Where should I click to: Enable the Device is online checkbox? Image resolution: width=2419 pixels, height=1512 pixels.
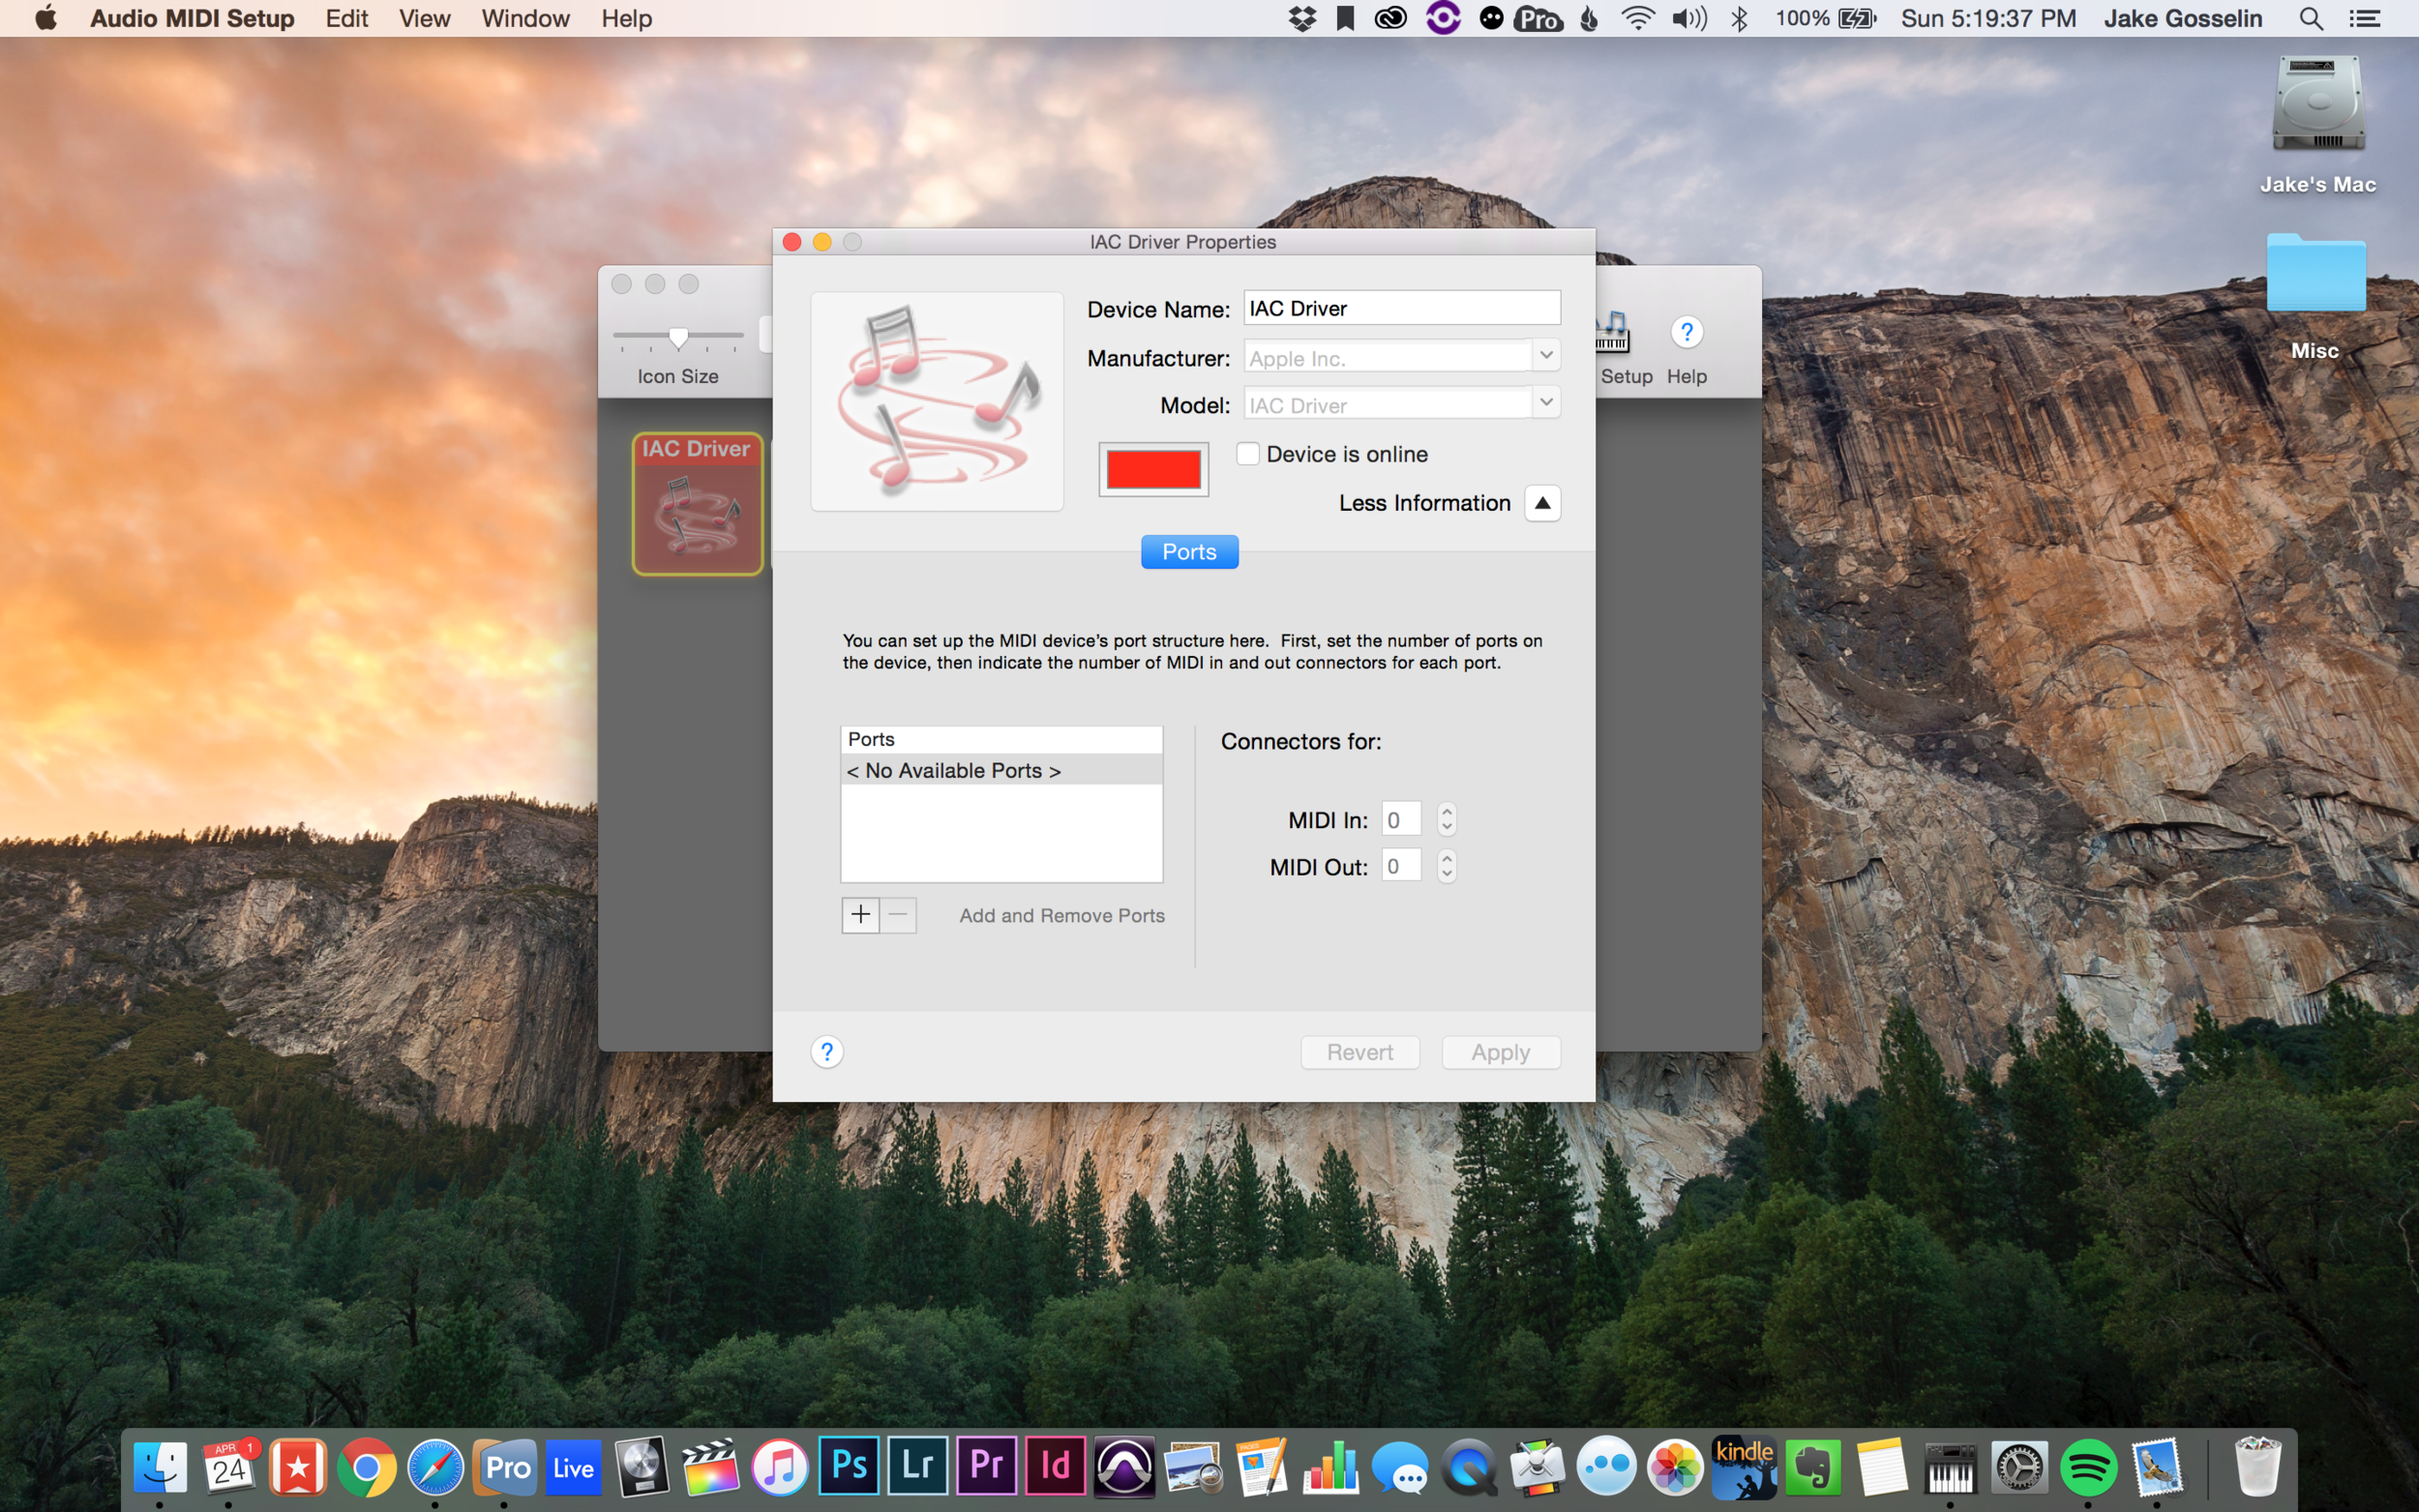pyautogui.click(x=1248, y=454)
